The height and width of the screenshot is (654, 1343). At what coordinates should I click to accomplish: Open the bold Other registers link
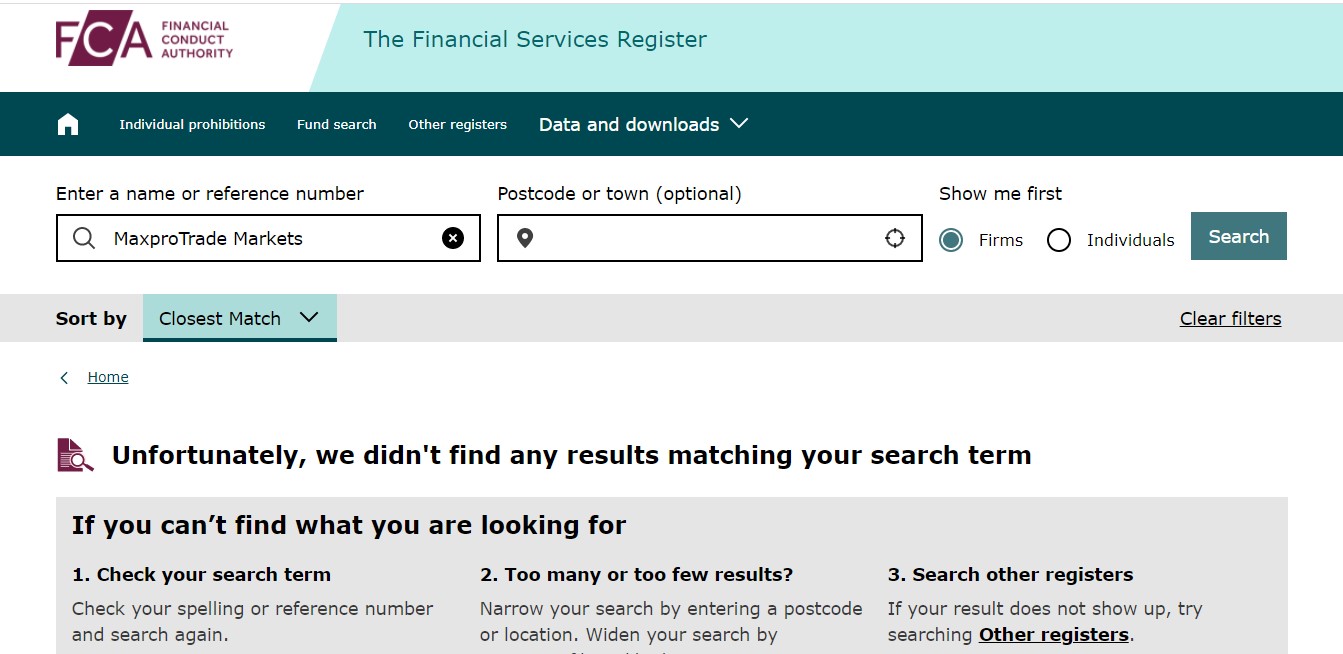pos(1053,635)
